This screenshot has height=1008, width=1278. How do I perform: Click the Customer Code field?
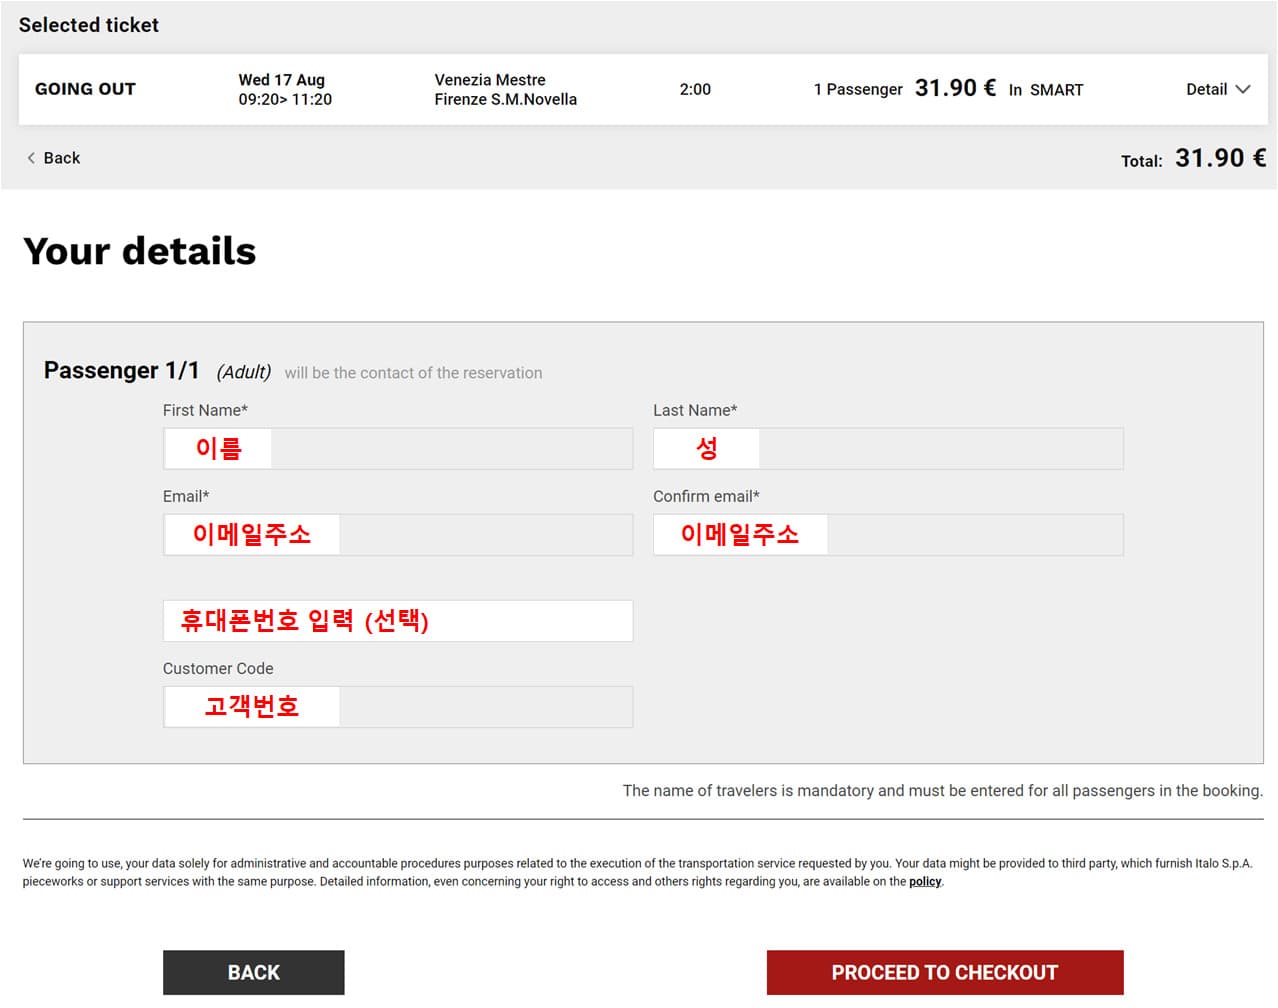point(398,707)
